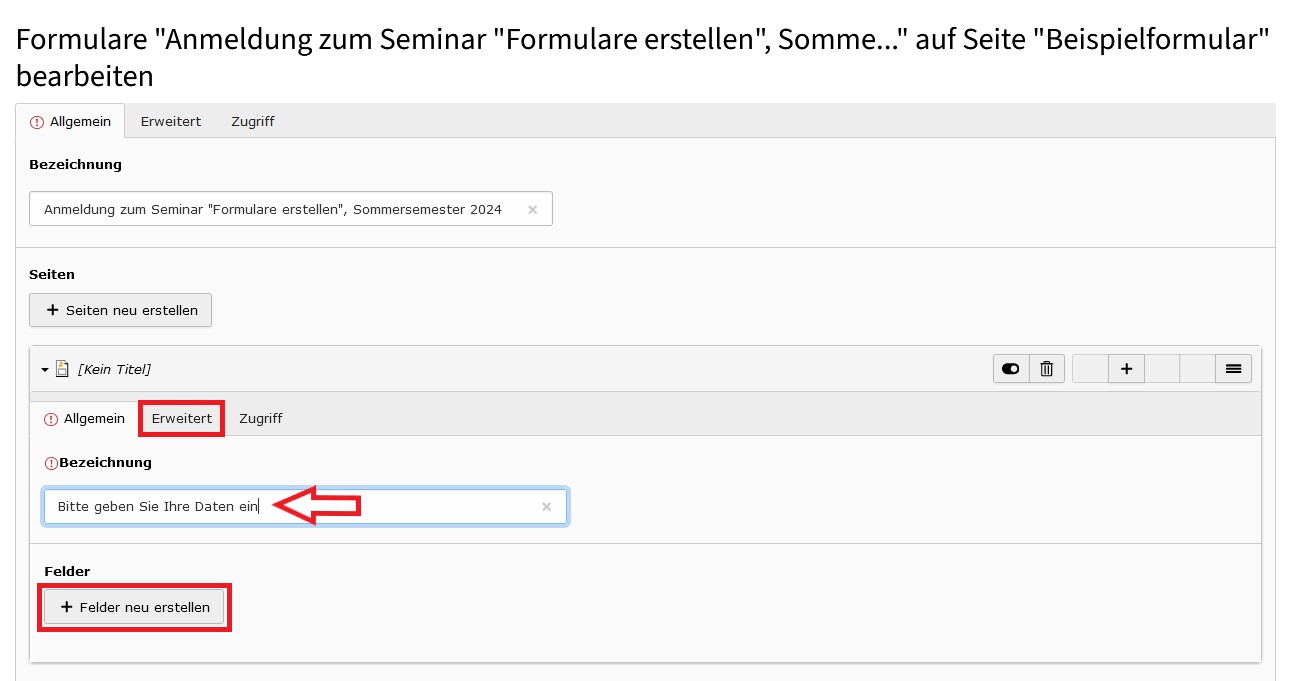Collapse the [Kein Titel] page record
1293x681 pixels.
coord(45,369)
